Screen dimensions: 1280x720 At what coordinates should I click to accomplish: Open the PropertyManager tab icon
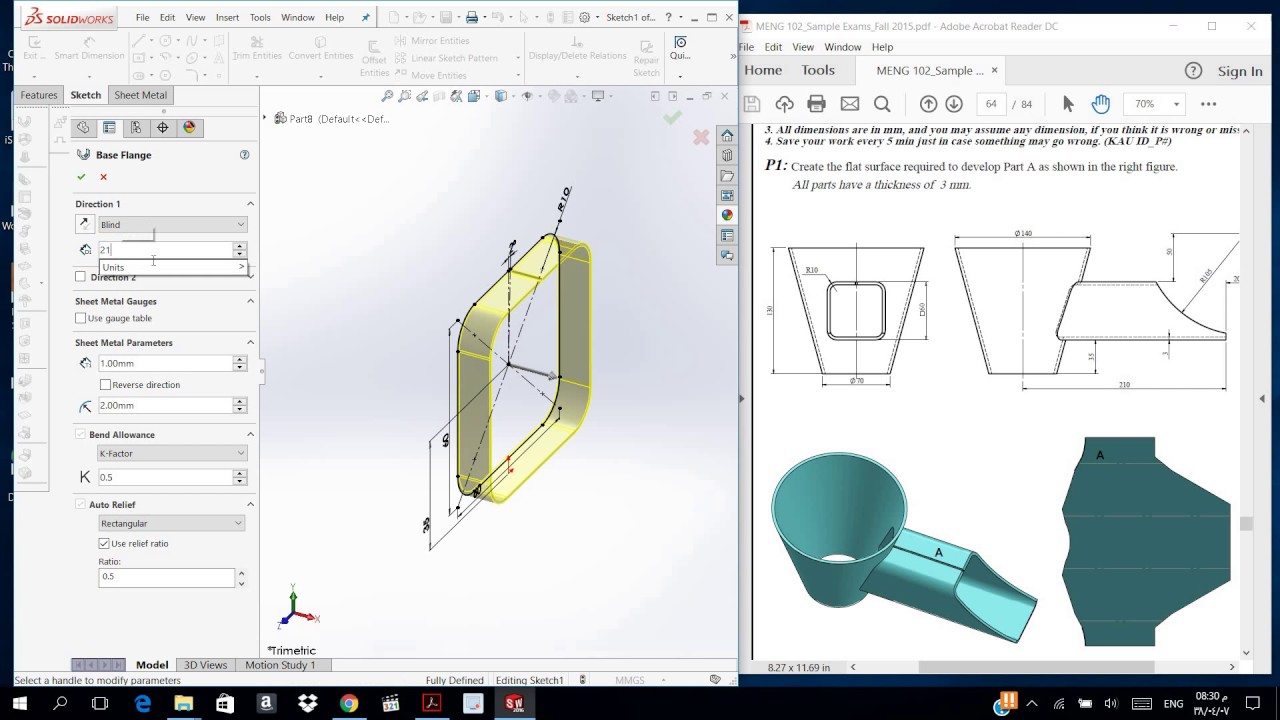pyautogui.click(x=109, y=127)
